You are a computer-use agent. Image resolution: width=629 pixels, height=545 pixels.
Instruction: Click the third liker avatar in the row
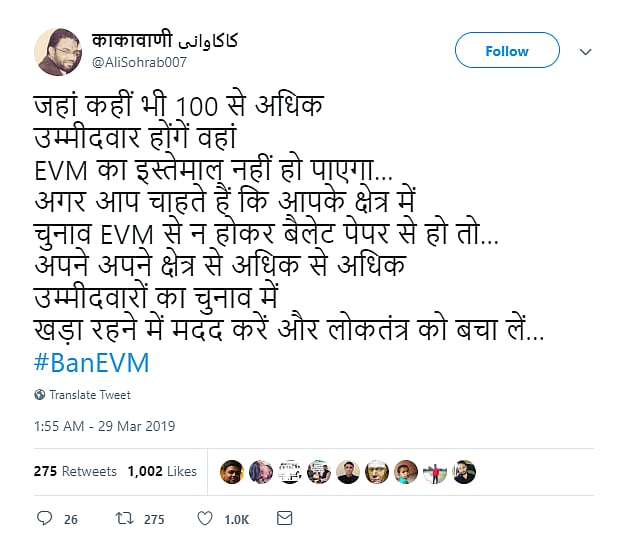(x=289, y=472)
